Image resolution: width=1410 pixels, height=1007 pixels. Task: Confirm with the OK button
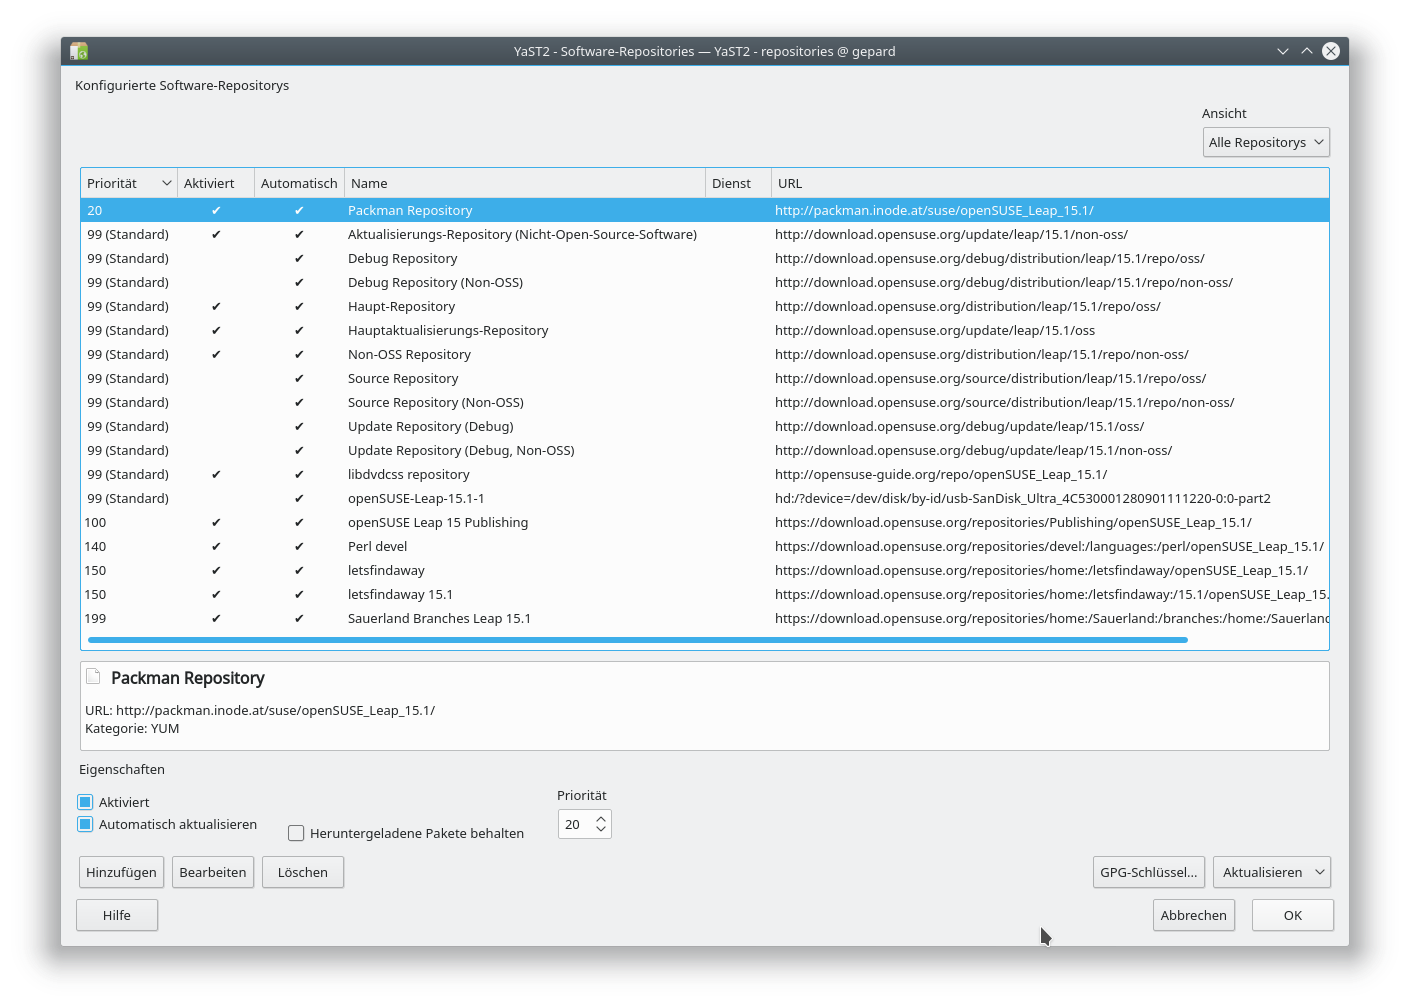(x=1293, y=915)
